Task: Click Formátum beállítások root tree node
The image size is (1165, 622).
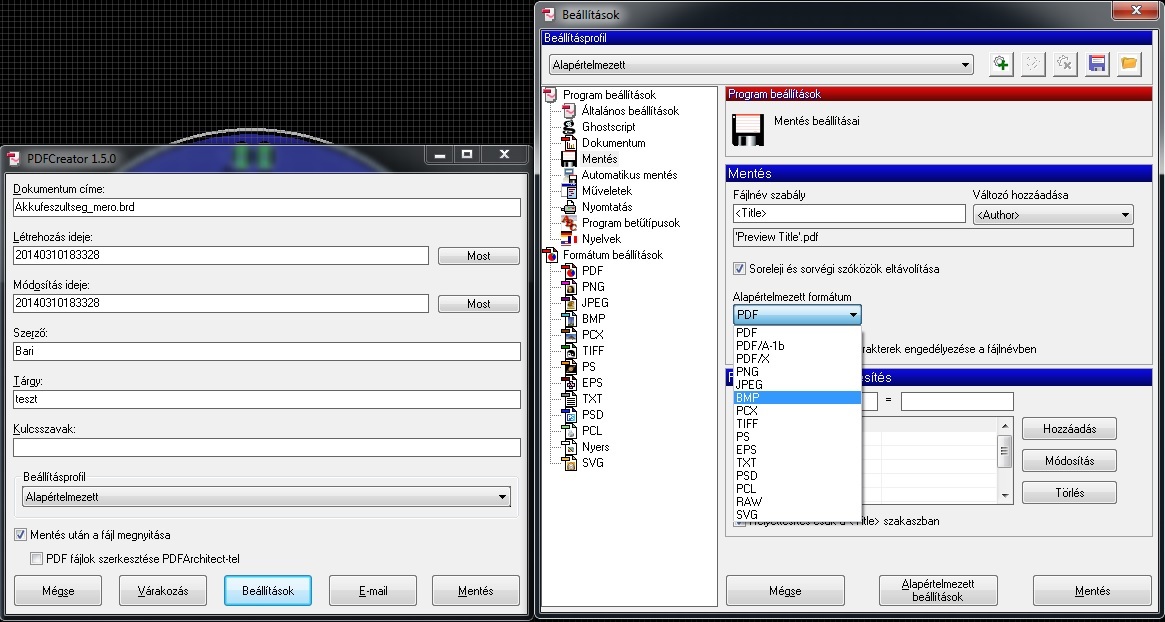Action: pyautogui.click(x=613, y=255)
